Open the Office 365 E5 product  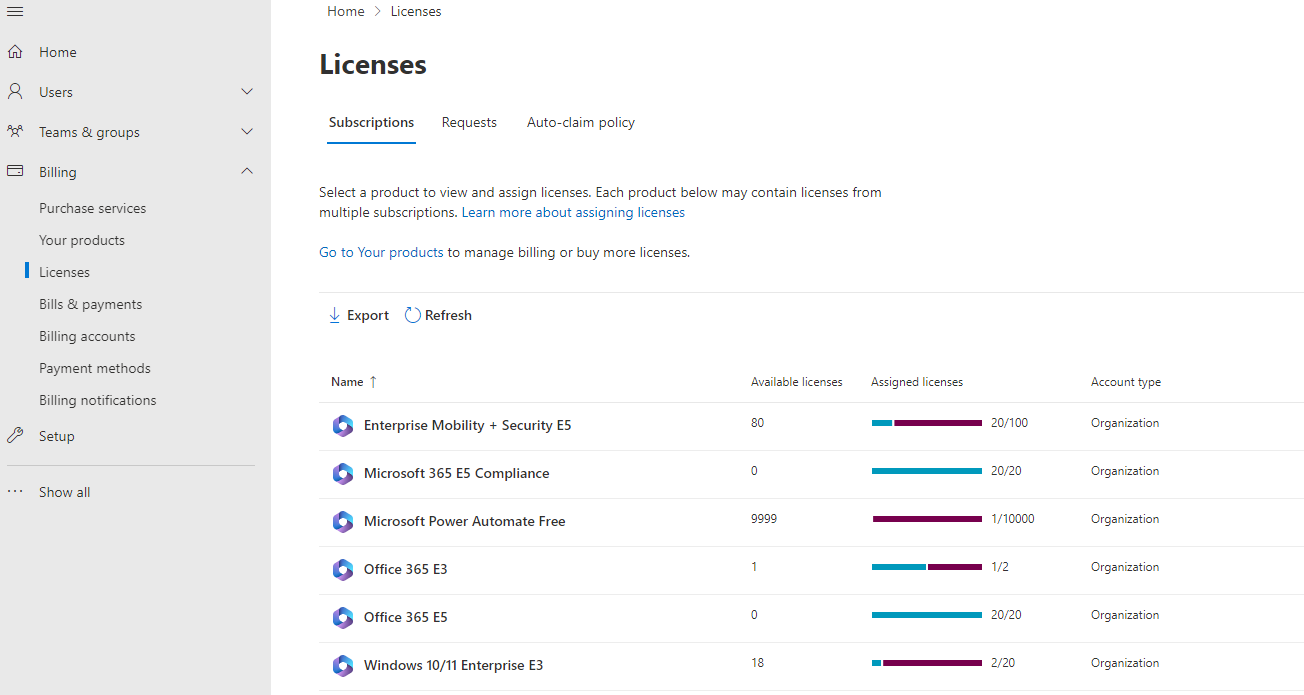click(406, 617)
